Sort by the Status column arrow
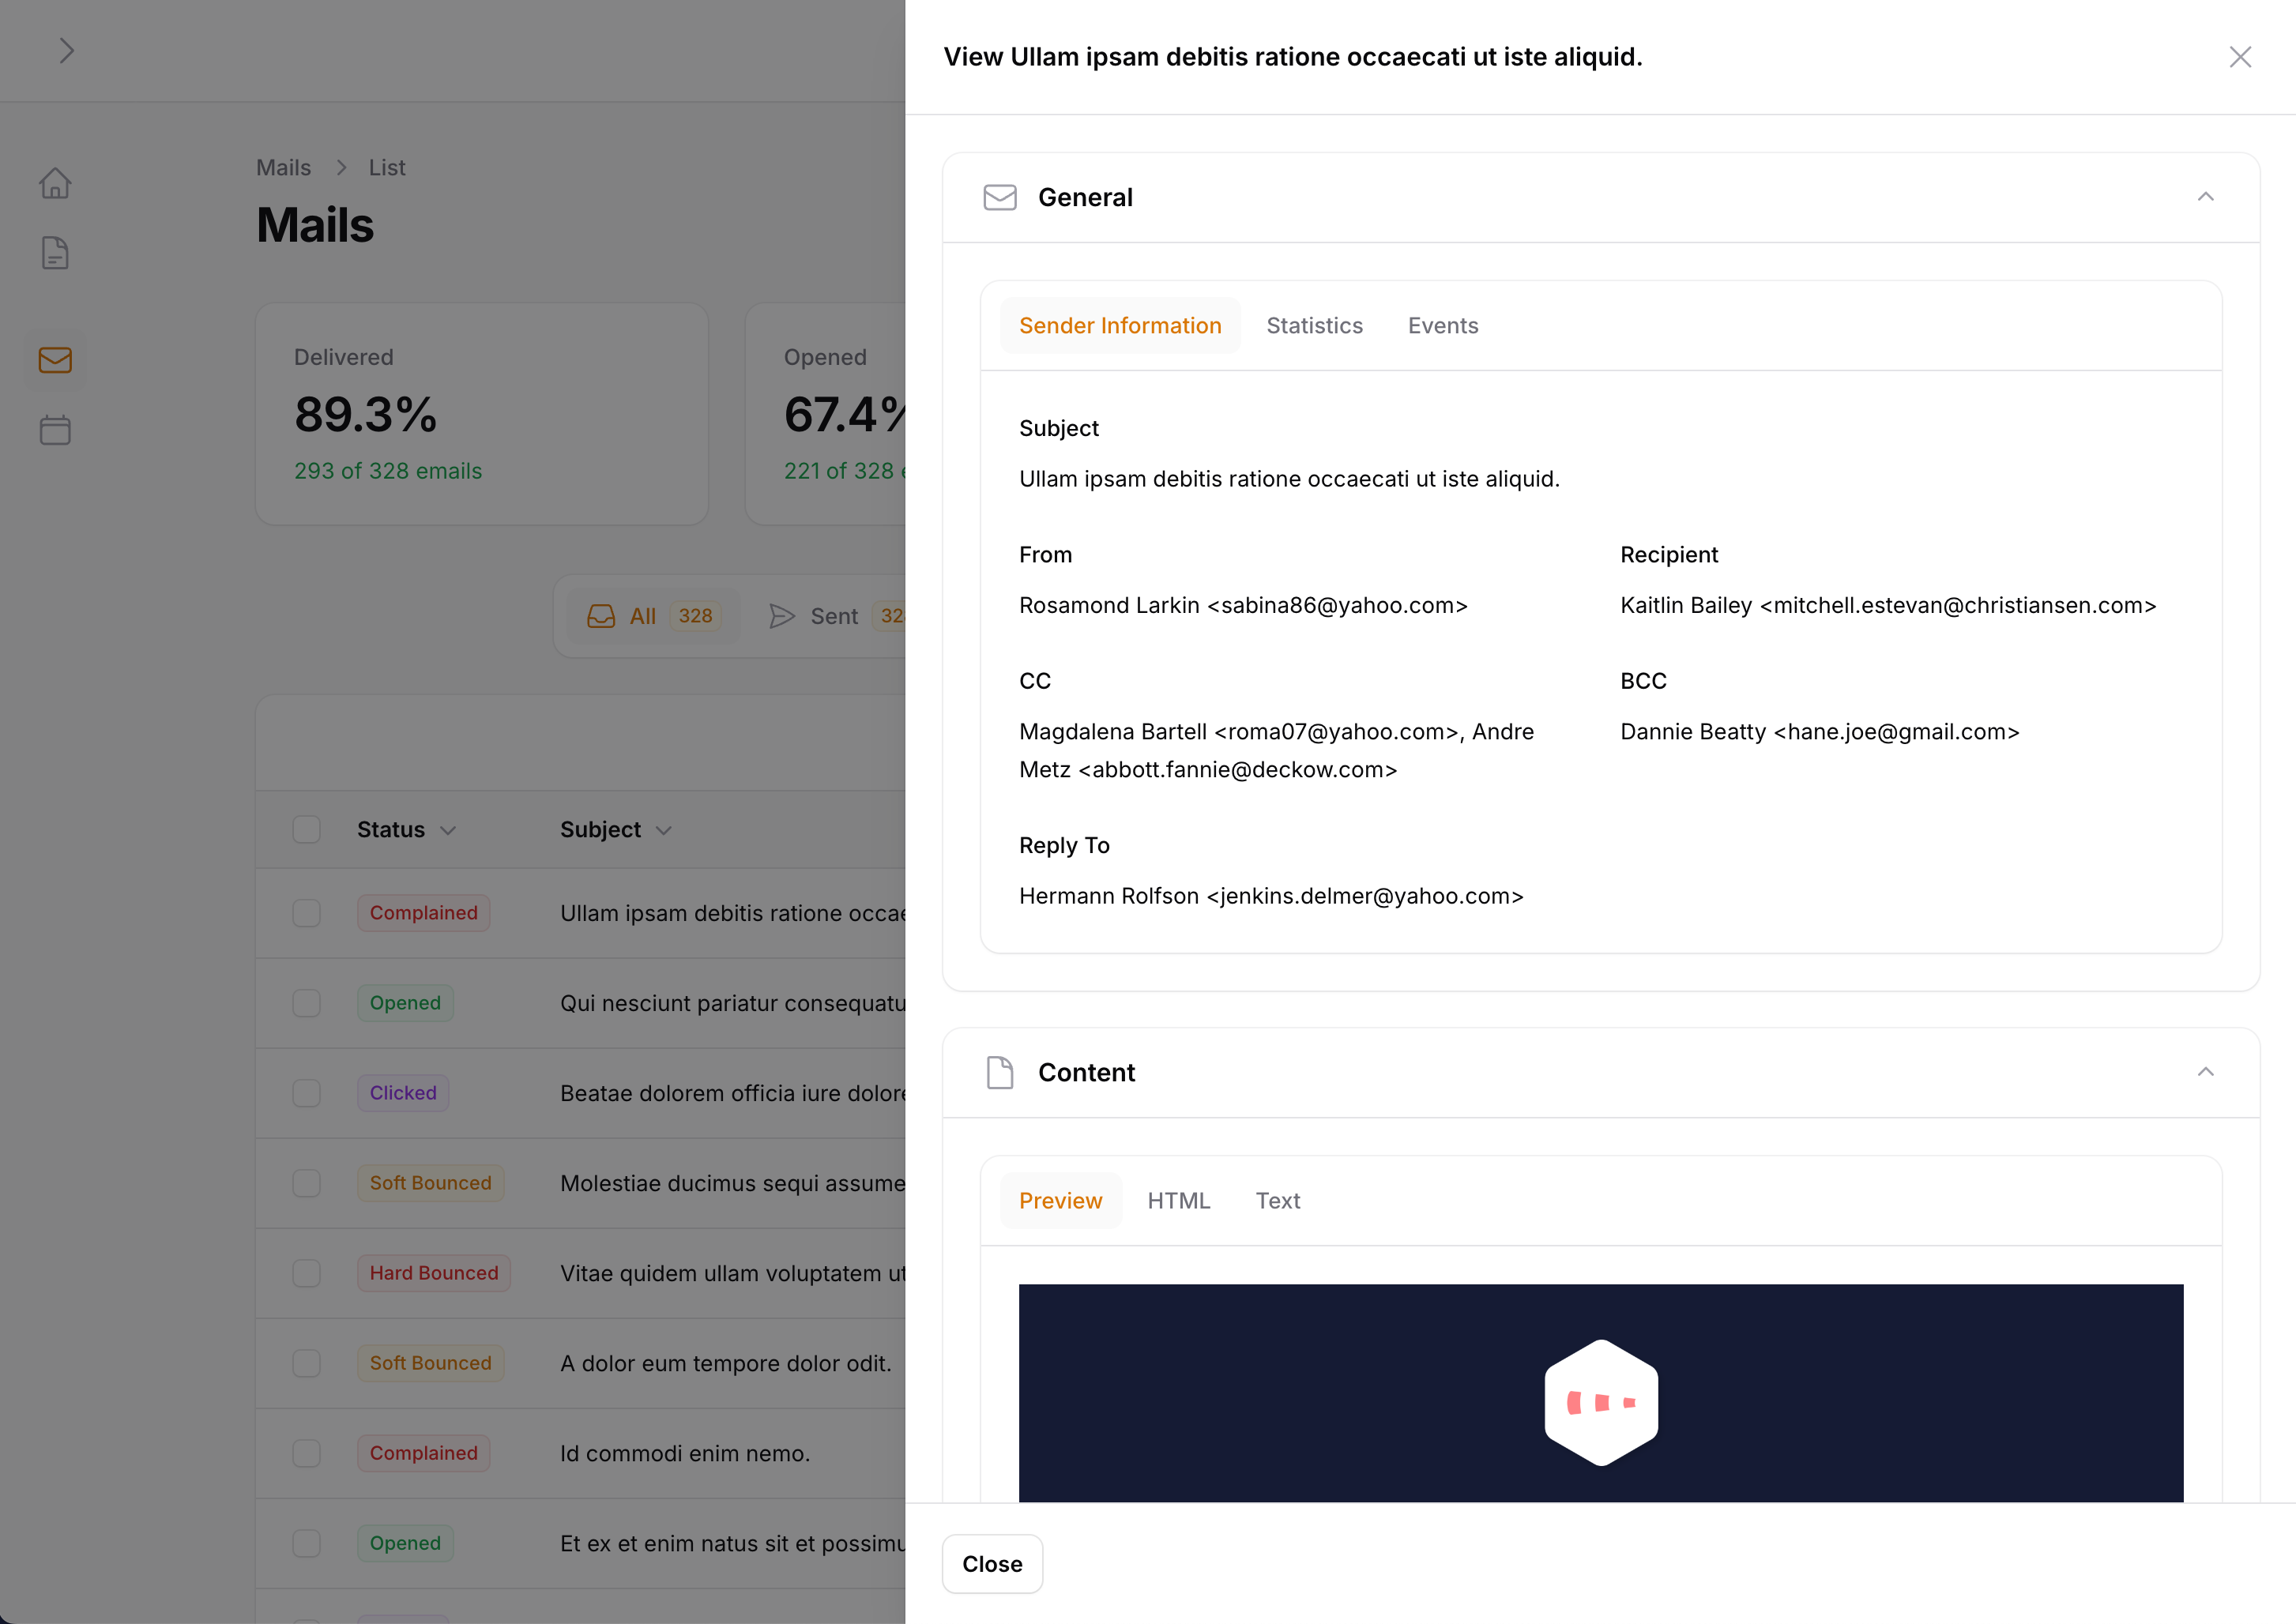 coord(448,831)
